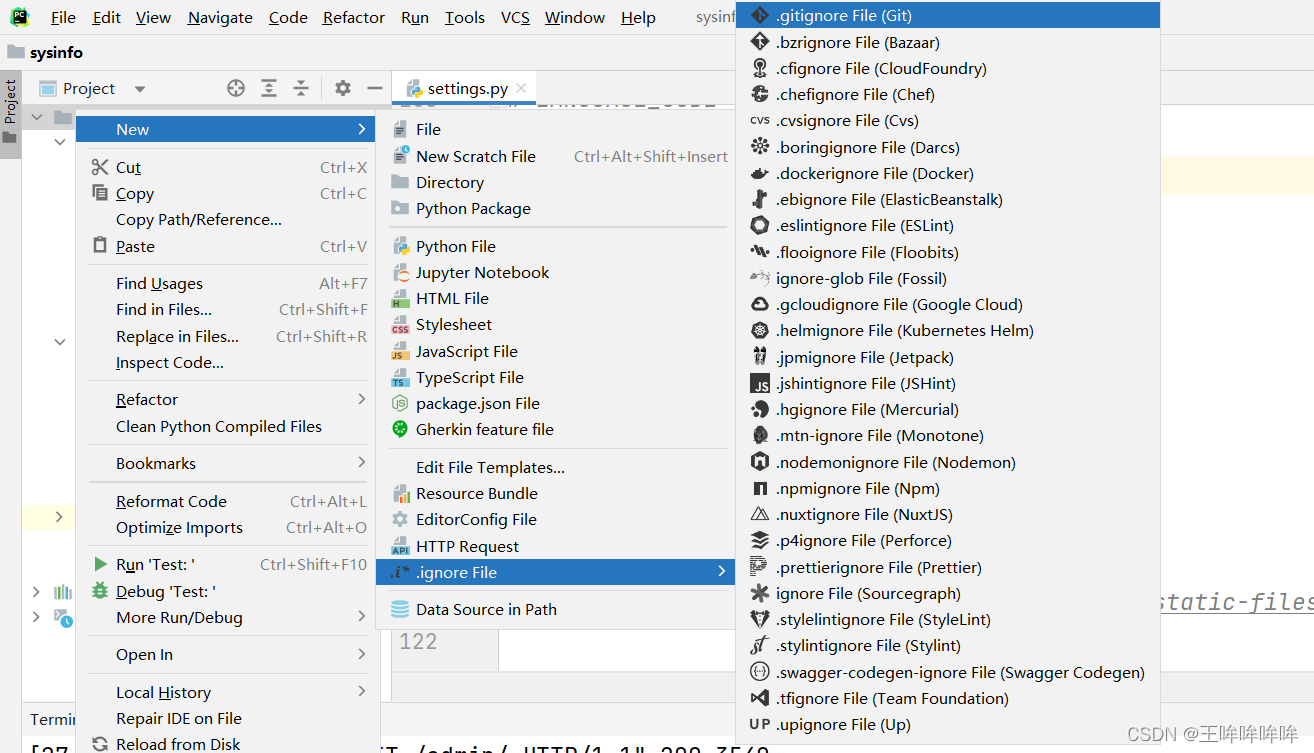Expand the Open In submenu arrow
The image size is (1314, 753).
[x=361, y=653]
